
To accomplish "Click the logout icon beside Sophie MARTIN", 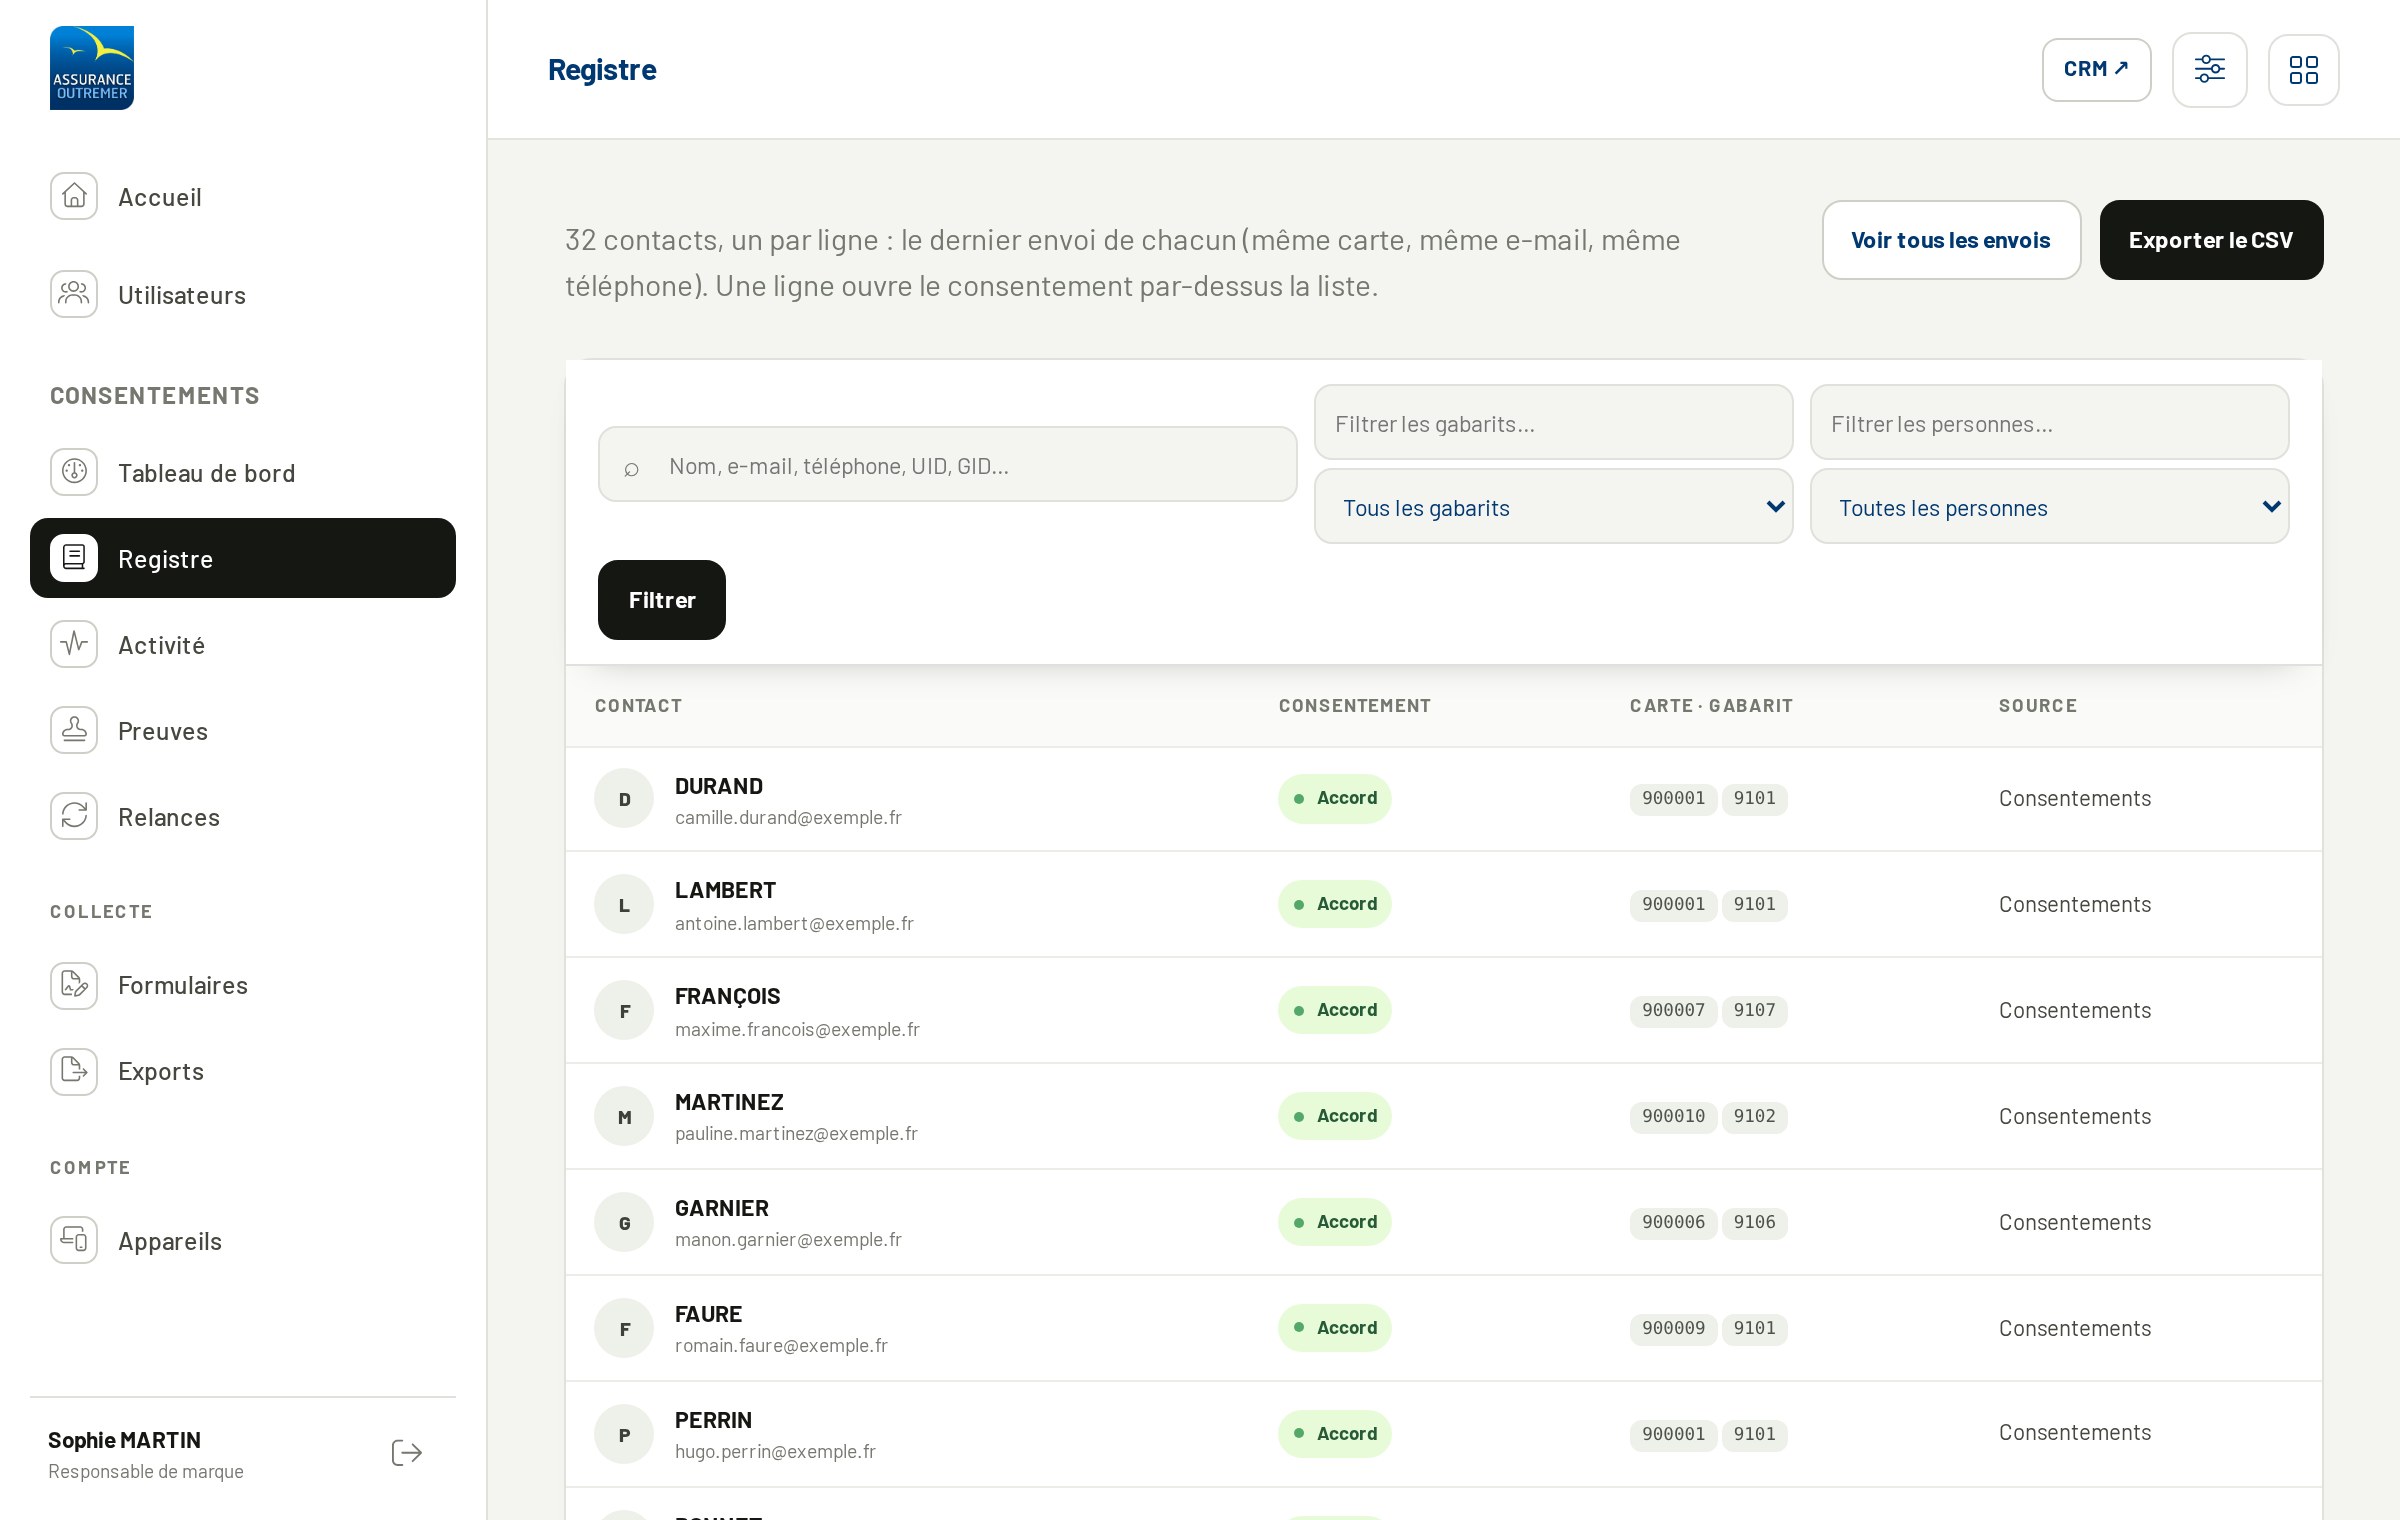I will [x=407, y=1453].
